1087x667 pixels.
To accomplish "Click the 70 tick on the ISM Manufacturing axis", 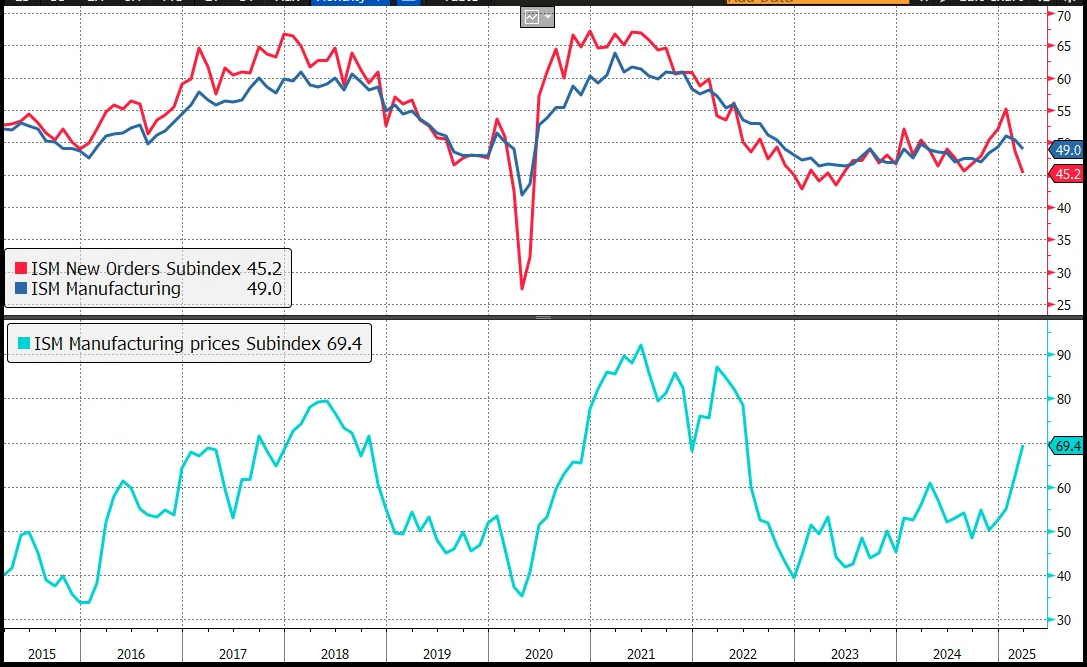I will 1064,15.
